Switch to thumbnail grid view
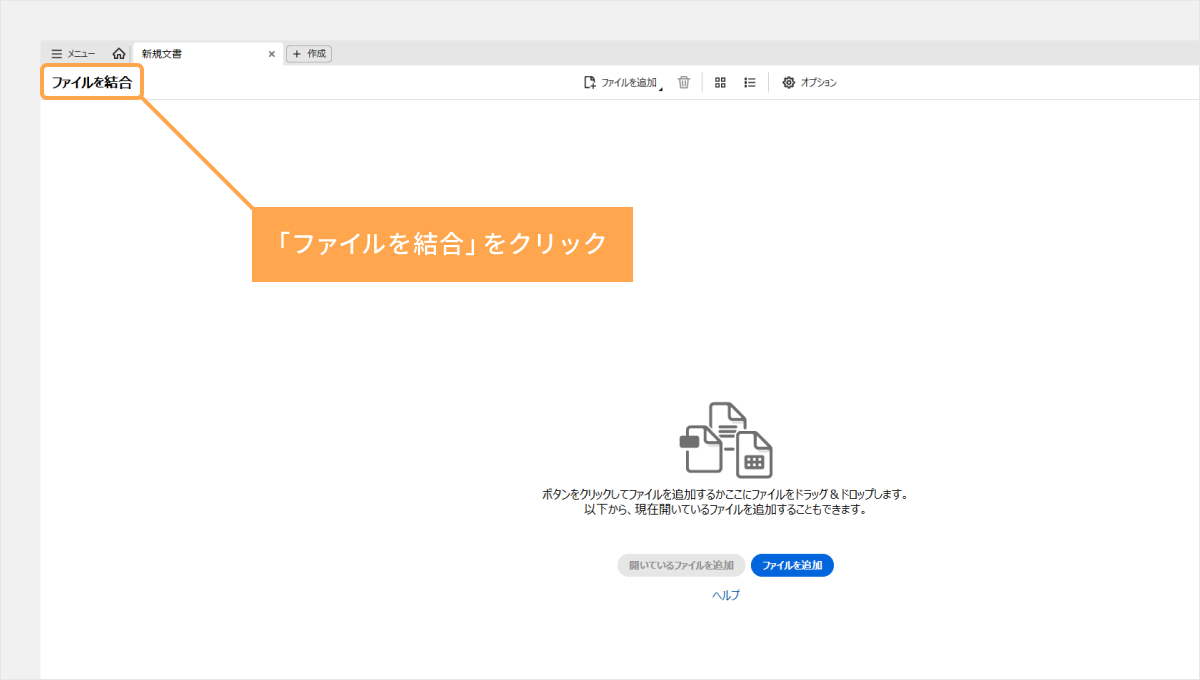The image size is (1200, 680). (x=720, y=83)
